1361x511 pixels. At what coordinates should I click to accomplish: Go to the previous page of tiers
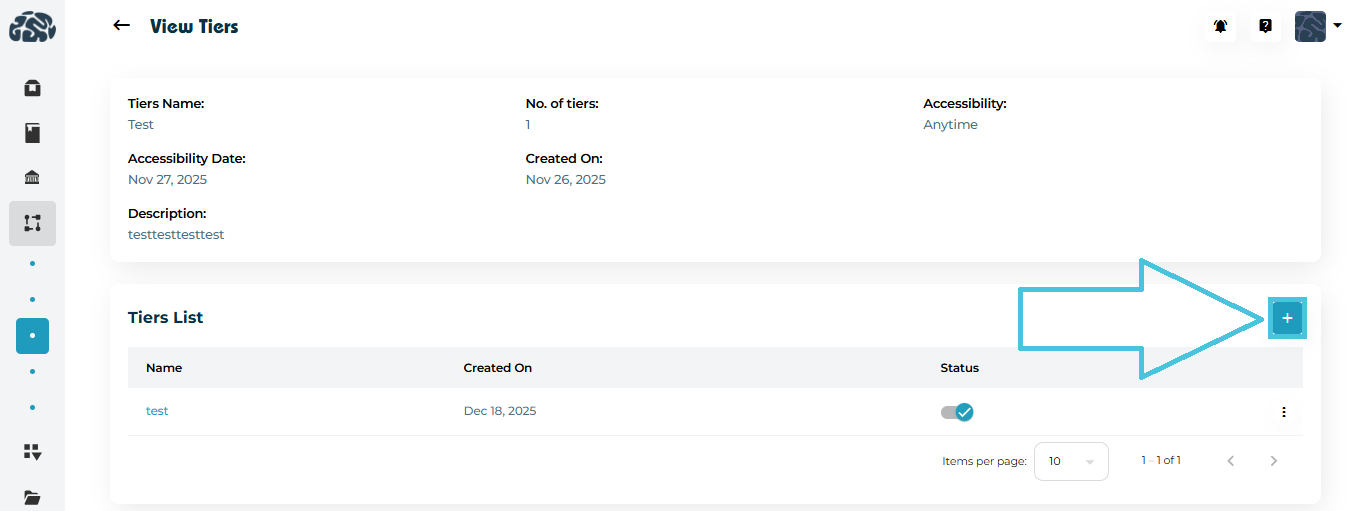[x=1231, y=461]
